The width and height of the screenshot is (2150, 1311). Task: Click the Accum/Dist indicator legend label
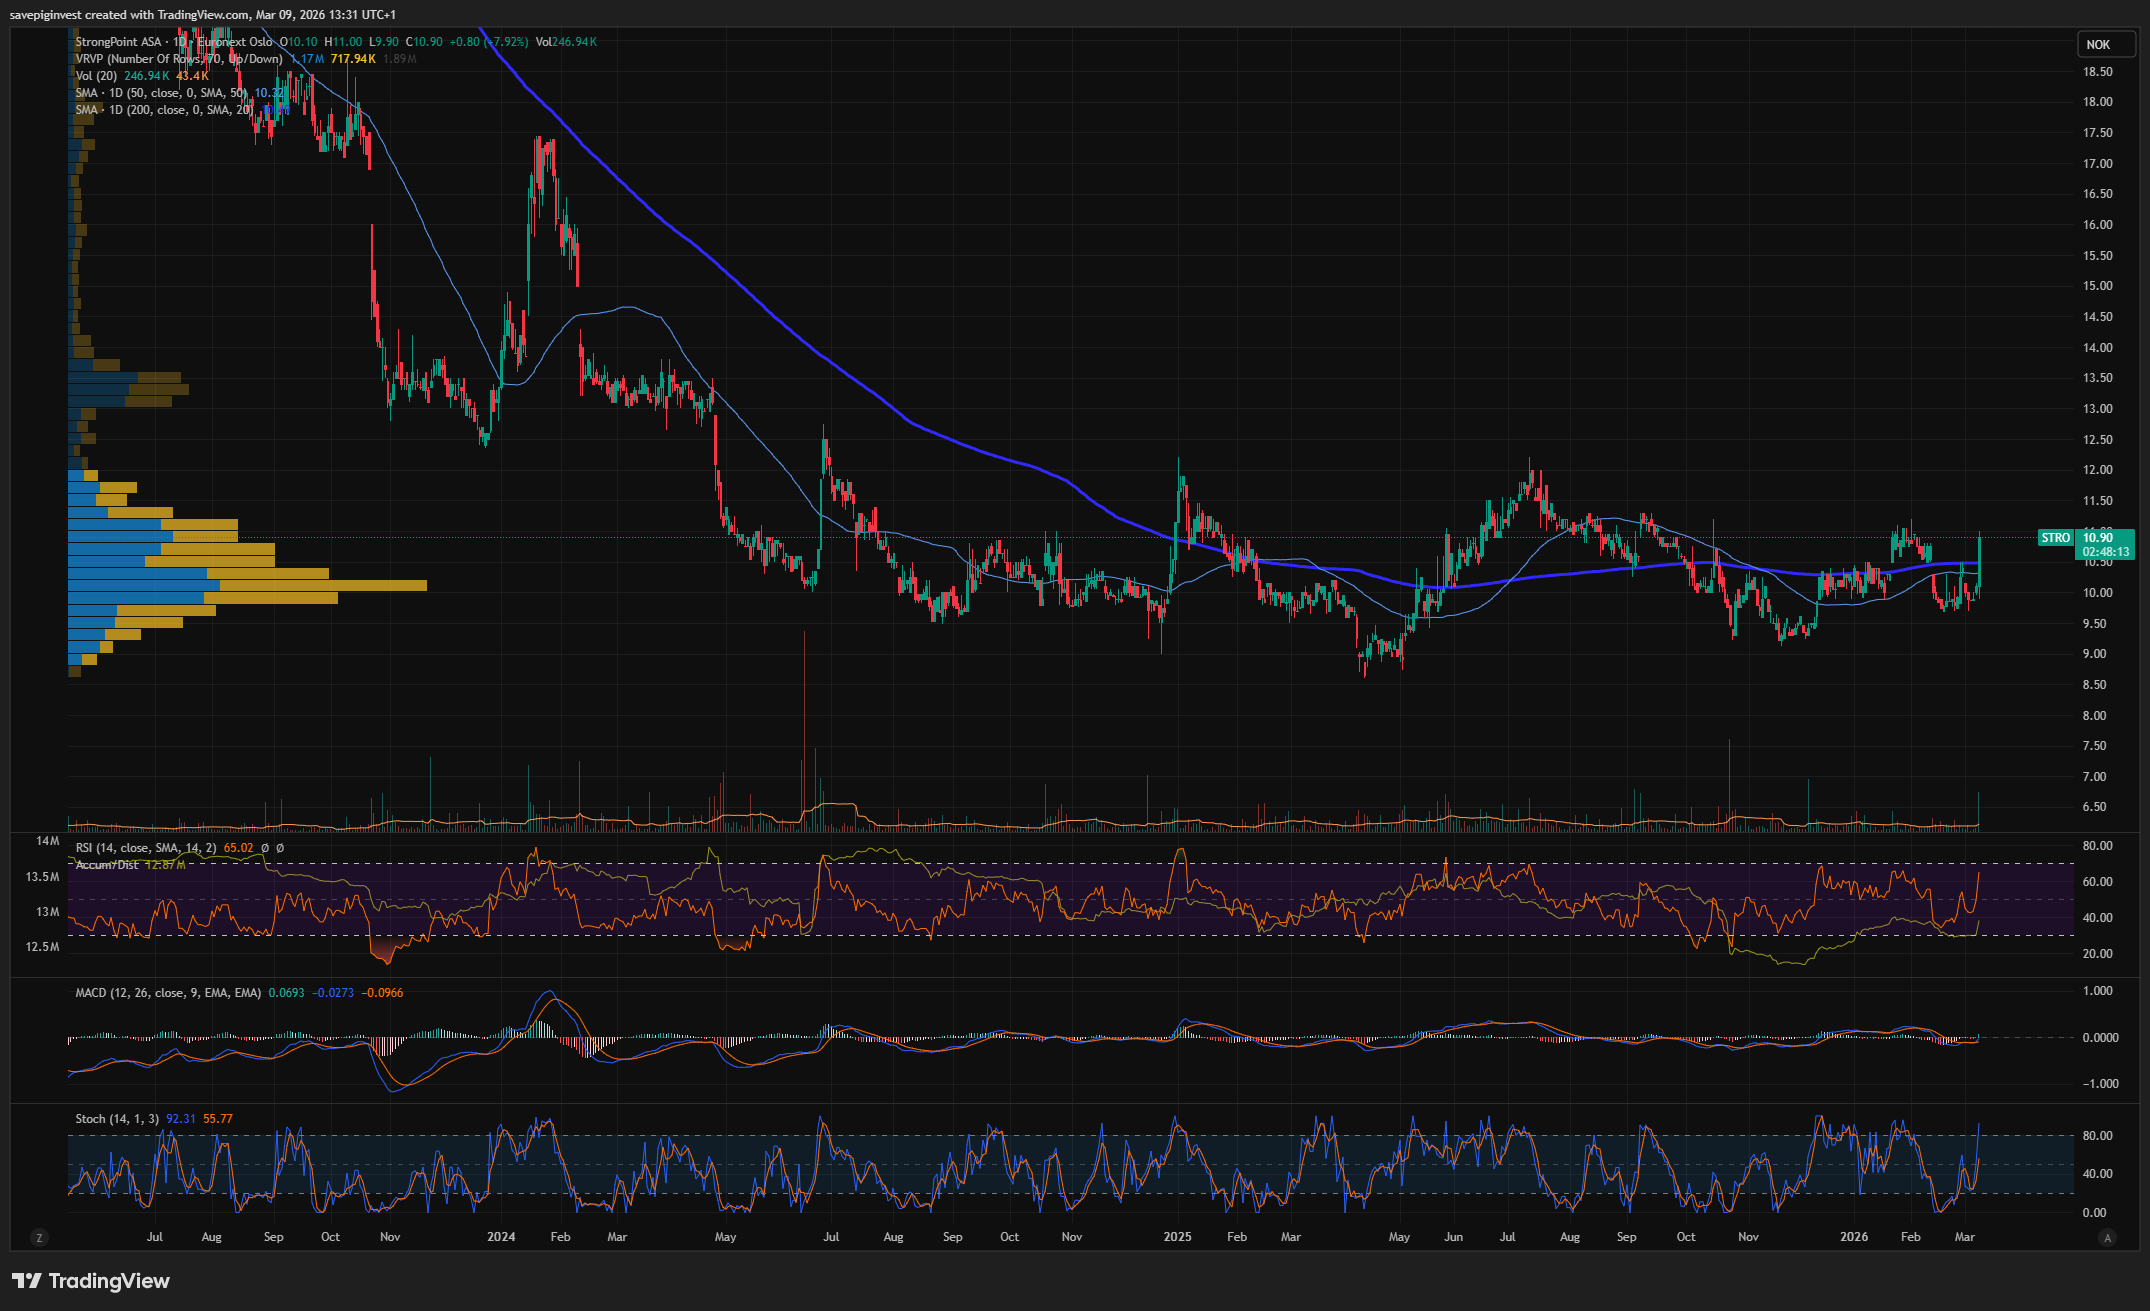pyautogui.click(x=107, y=865)
